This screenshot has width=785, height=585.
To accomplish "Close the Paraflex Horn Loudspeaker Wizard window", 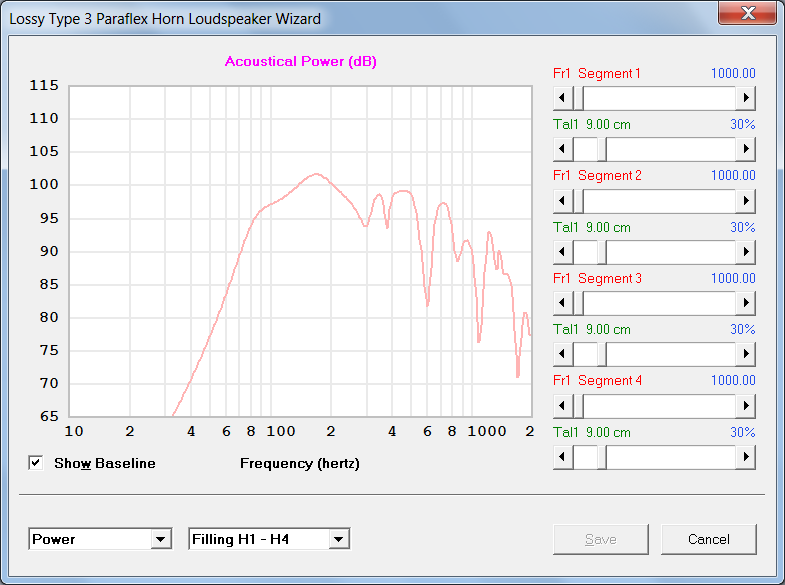I will [x=747, y=13].
